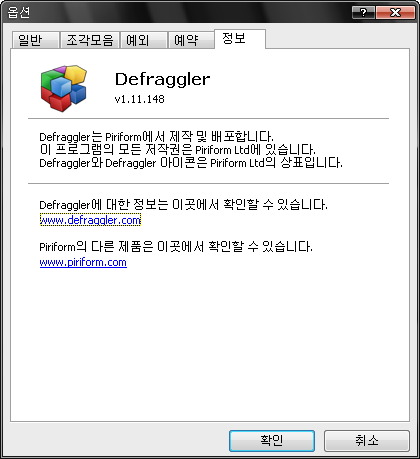The image size is (420, 459).
Task: Close the 옵션 dialog with the X
Action: (395, 13)
